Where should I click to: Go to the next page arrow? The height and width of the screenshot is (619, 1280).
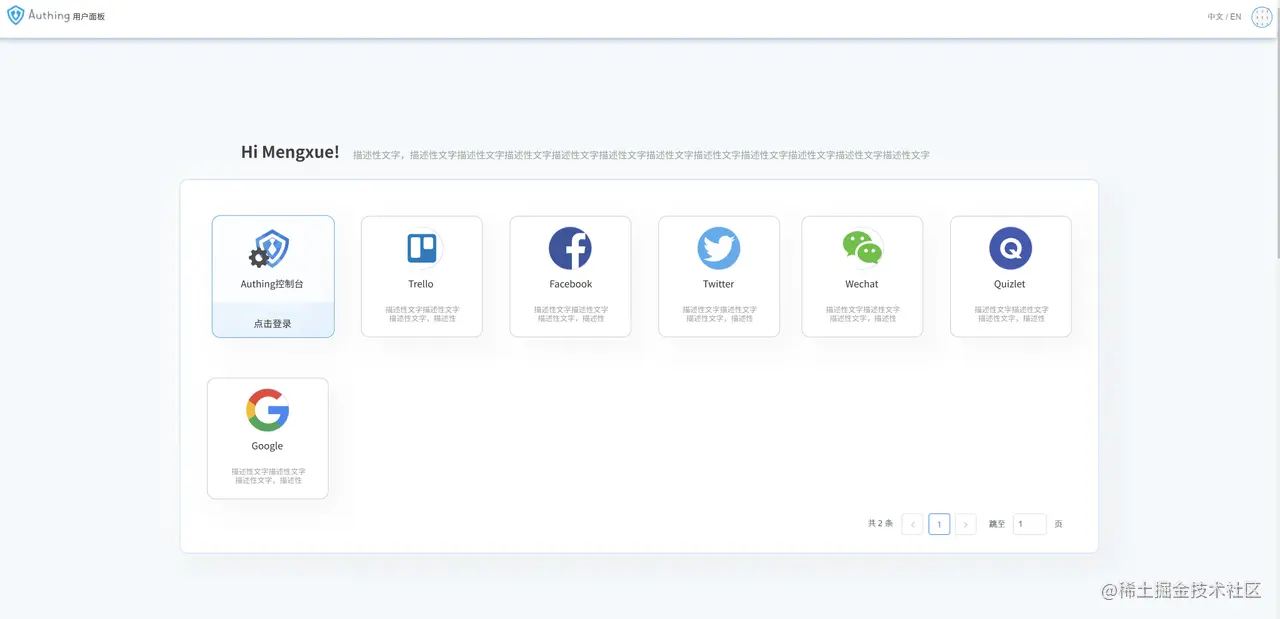pyautogui.click(x=965, y=524)
